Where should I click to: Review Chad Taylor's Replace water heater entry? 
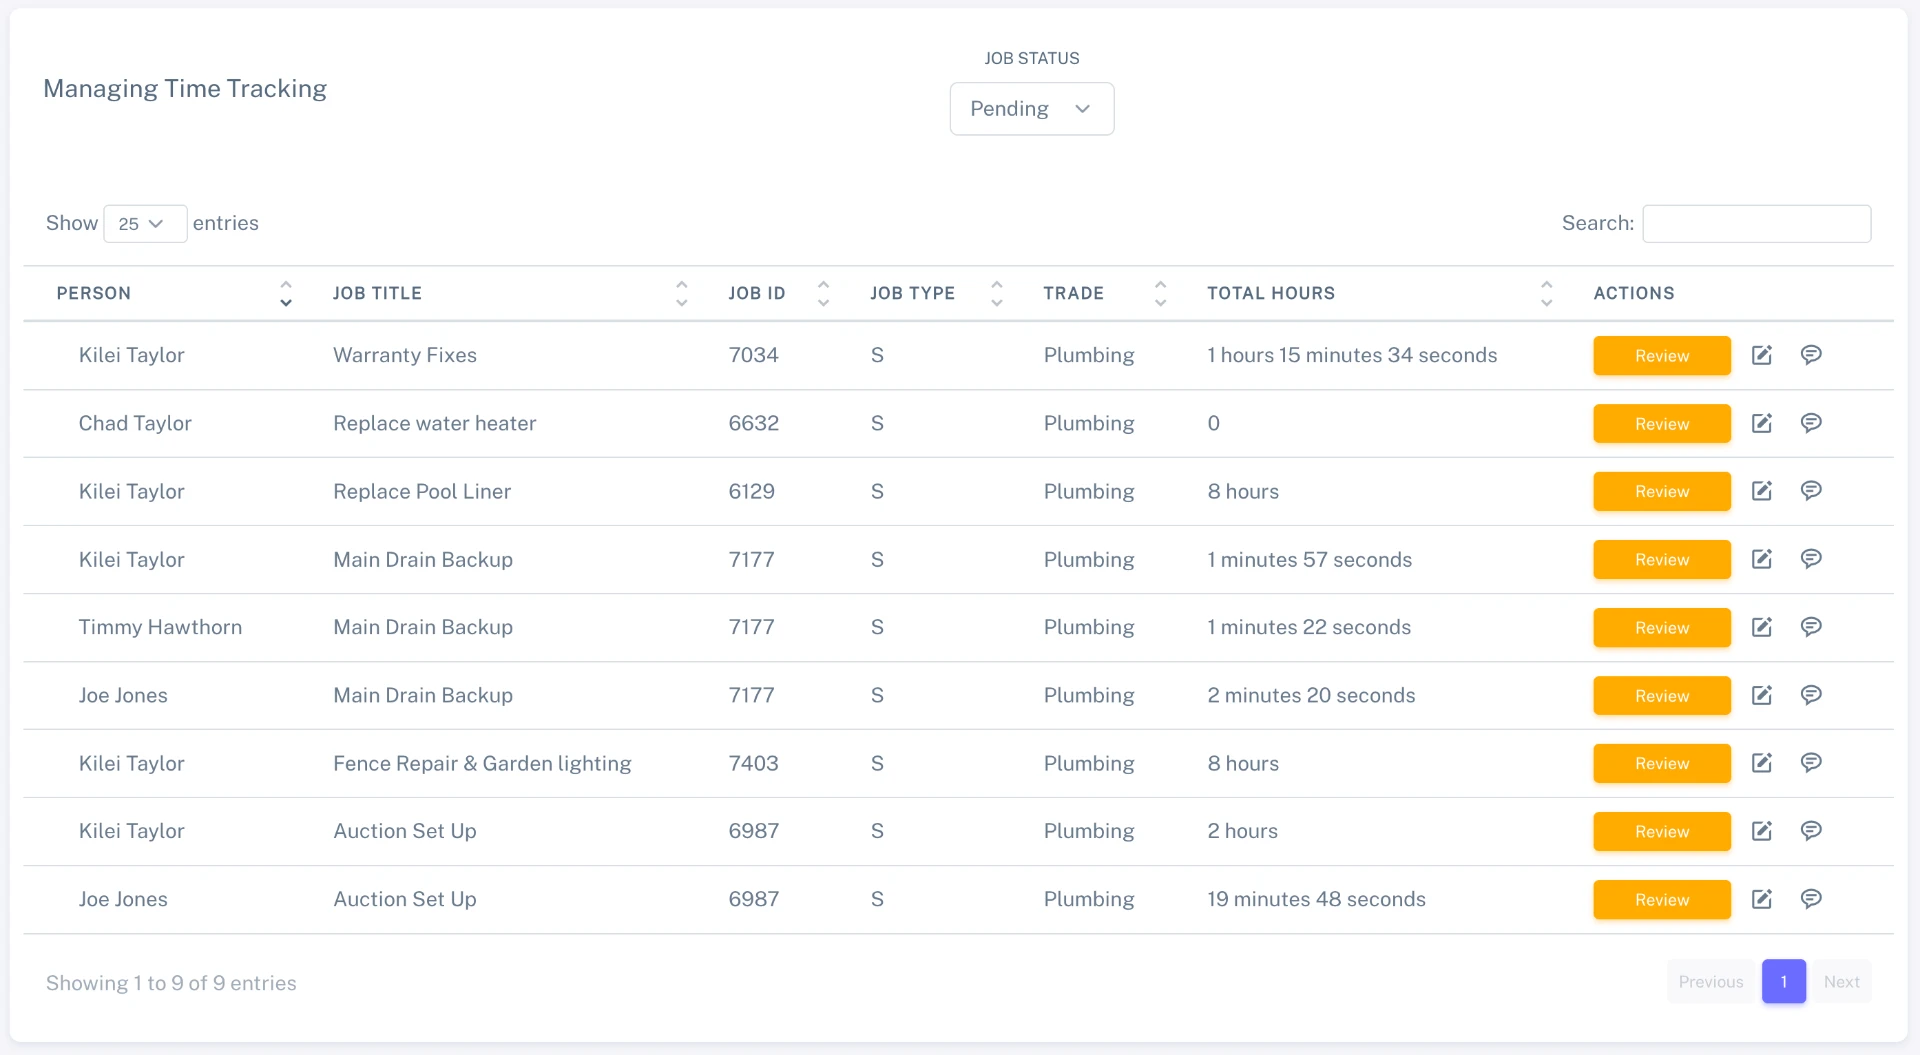[1661, 423]
